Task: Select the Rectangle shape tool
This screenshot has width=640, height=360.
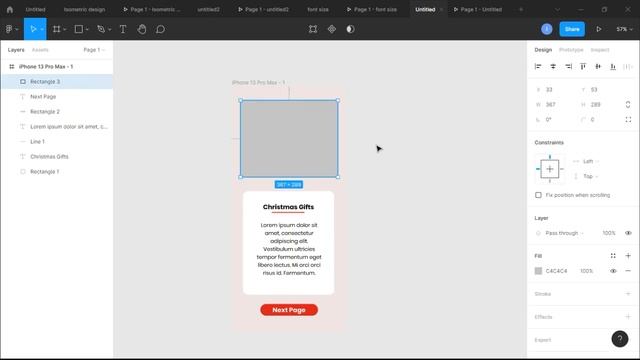Action: pos(79,29)
